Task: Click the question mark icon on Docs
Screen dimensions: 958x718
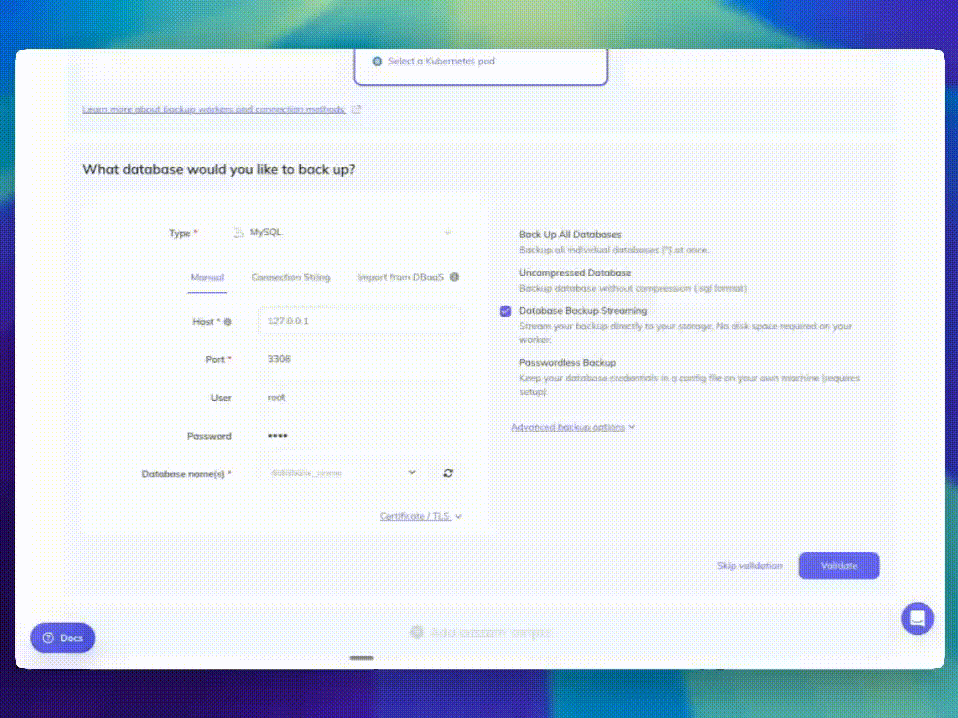Action: (48, 638)
